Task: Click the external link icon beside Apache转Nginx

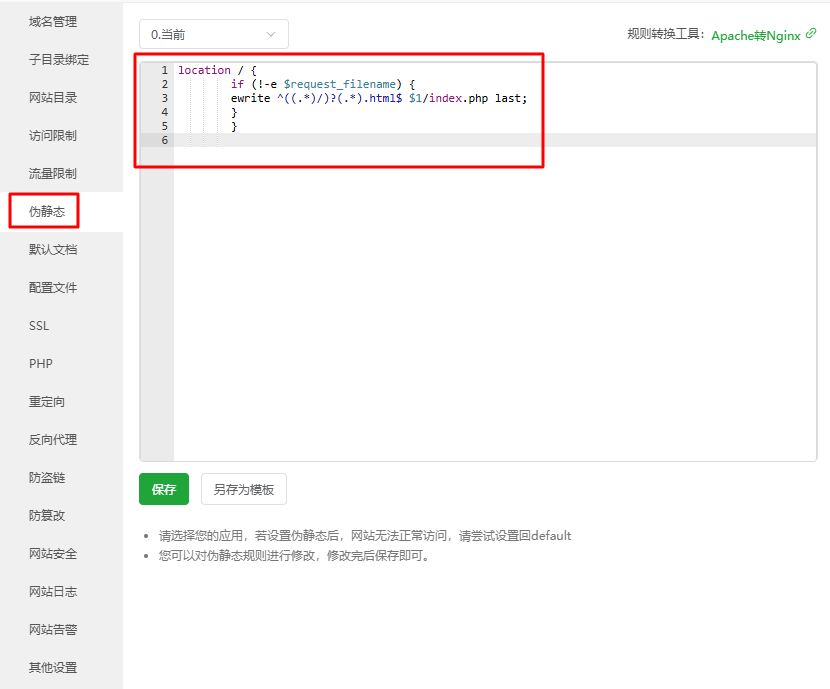Action: coord(811,33)
